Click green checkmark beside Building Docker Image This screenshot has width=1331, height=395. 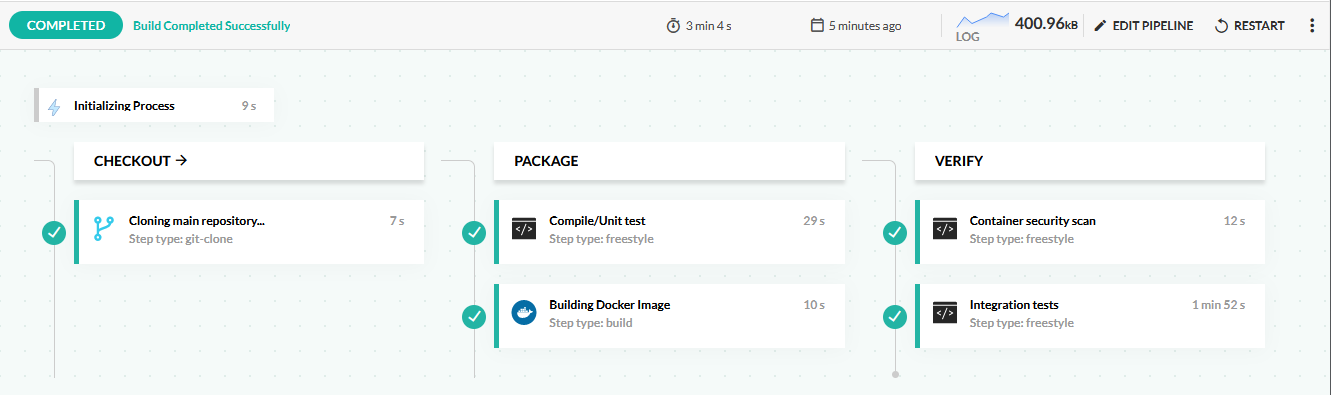click(474, 317)
